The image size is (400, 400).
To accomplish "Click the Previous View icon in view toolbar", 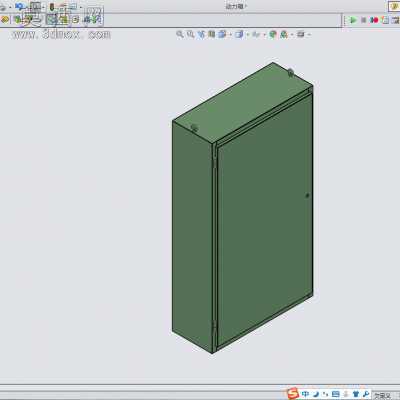I will pyautogui.click(x=201, y=34).
